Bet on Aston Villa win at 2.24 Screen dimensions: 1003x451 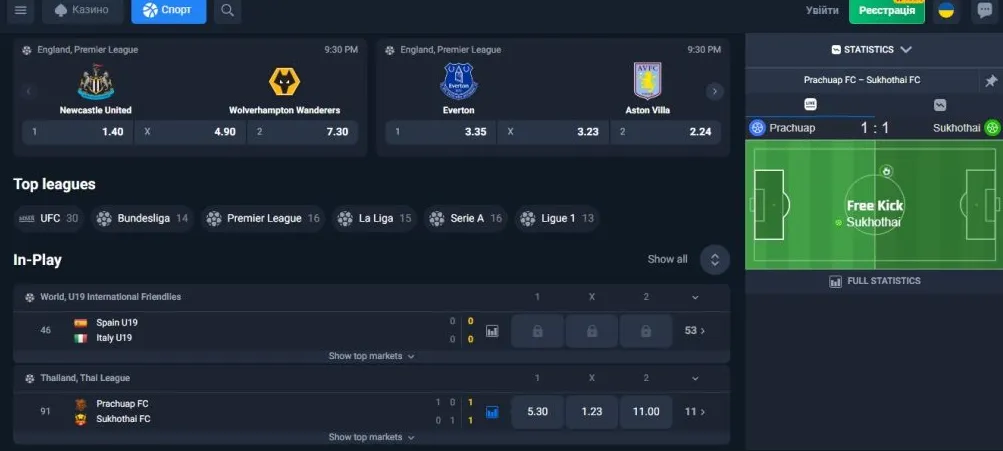(x=666, y=132)
